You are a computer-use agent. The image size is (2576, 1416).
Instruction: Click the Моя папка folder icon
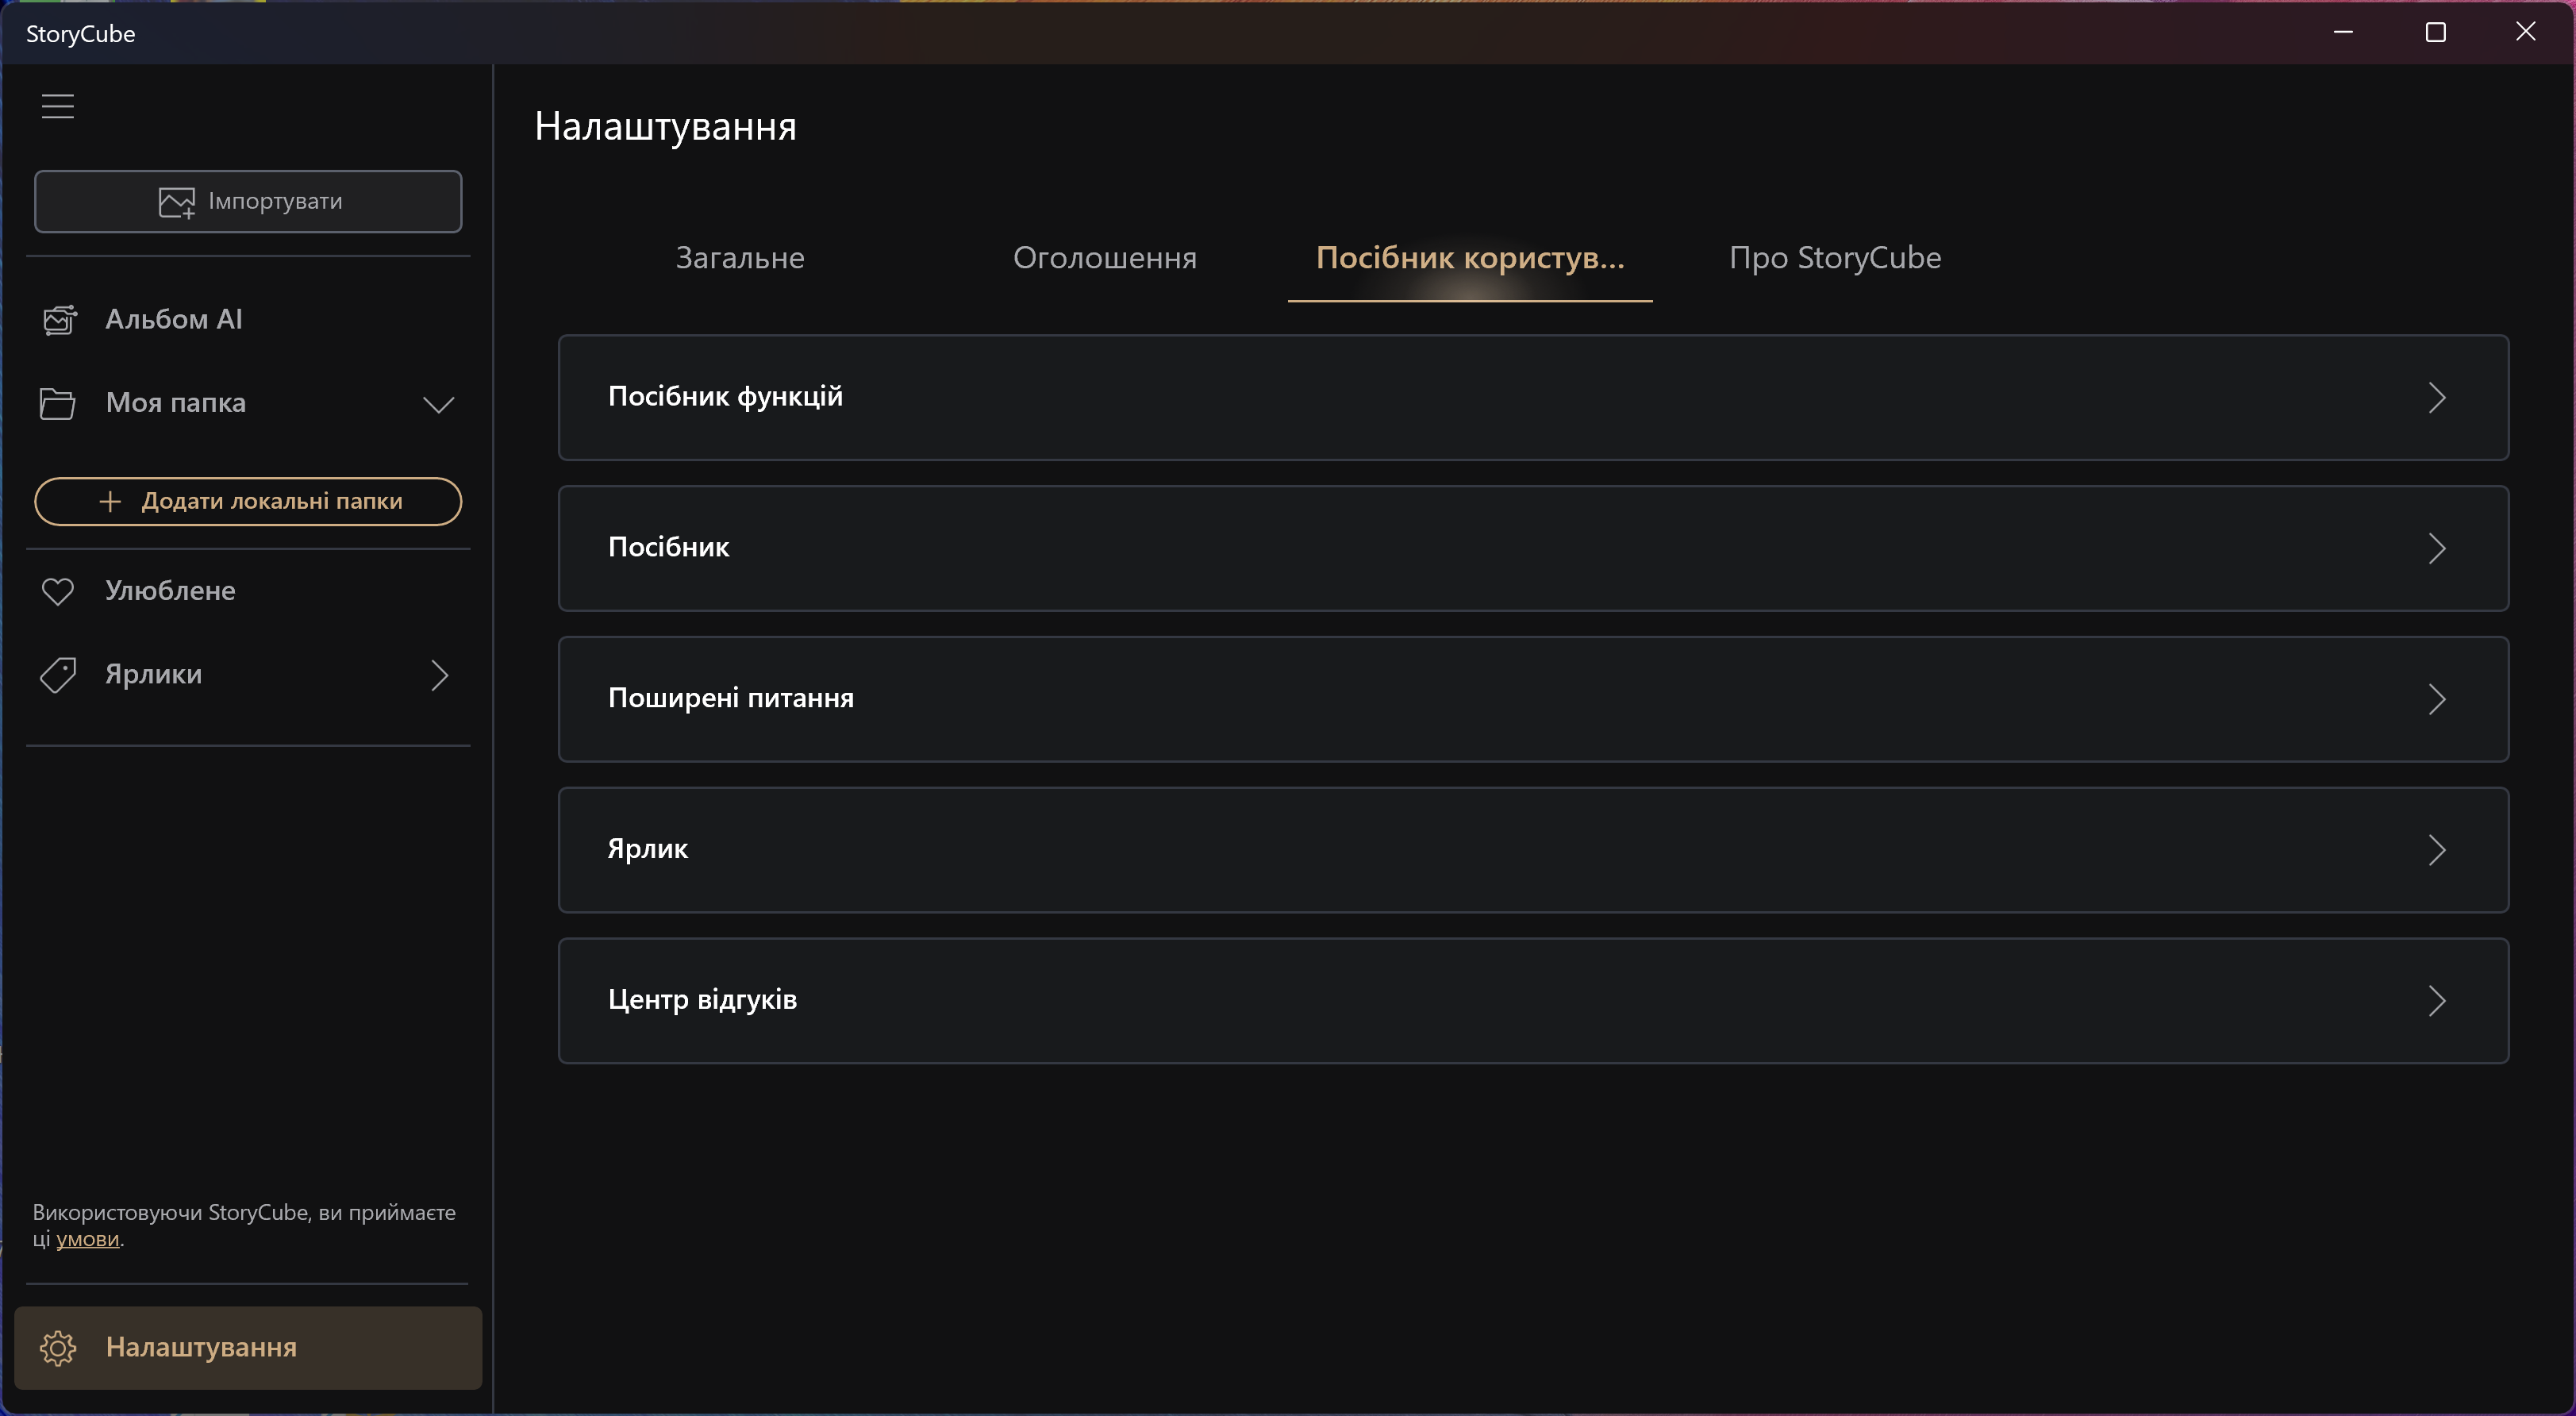[57, 403]
